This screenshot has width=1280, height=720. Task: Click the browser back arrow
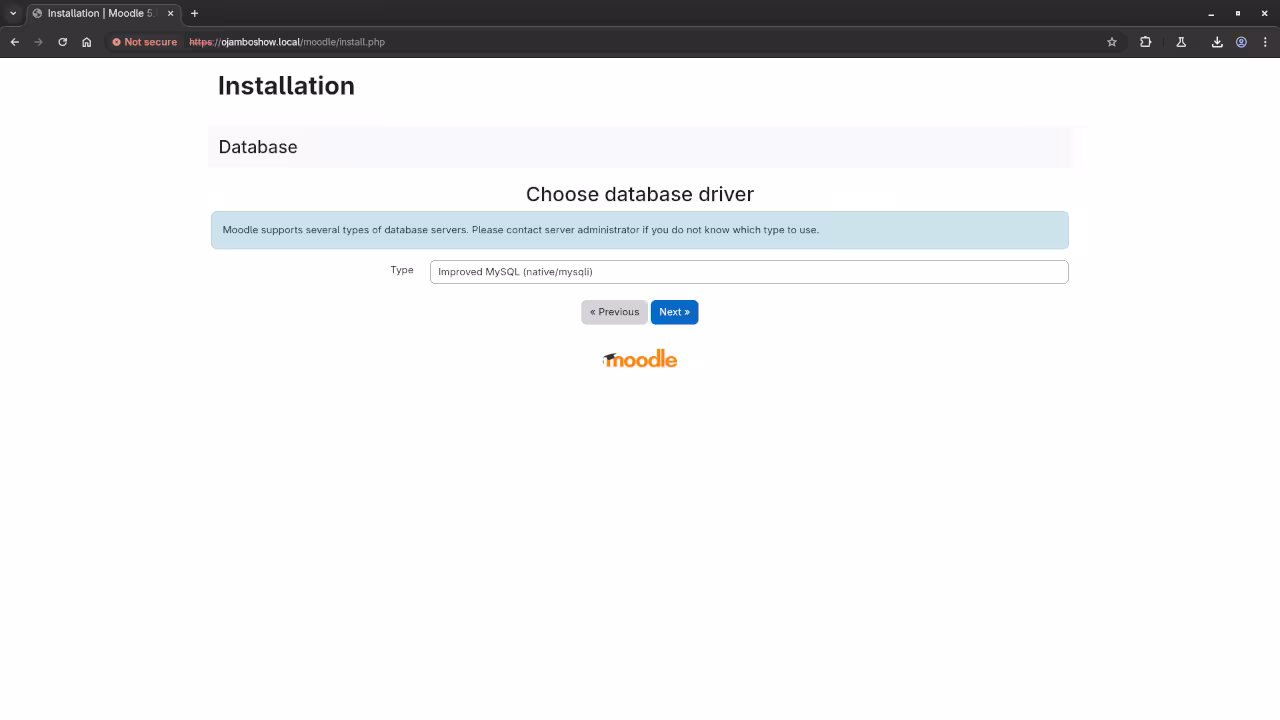pos(15,42)
